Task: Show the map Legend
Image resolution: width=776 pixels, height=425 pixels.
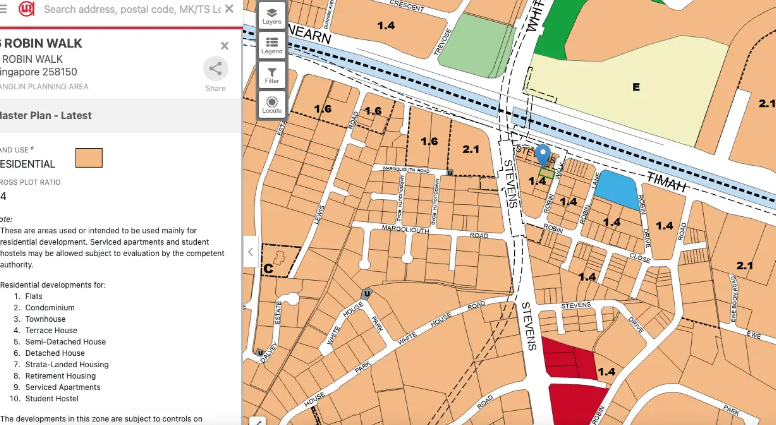Action: (271, 44)
